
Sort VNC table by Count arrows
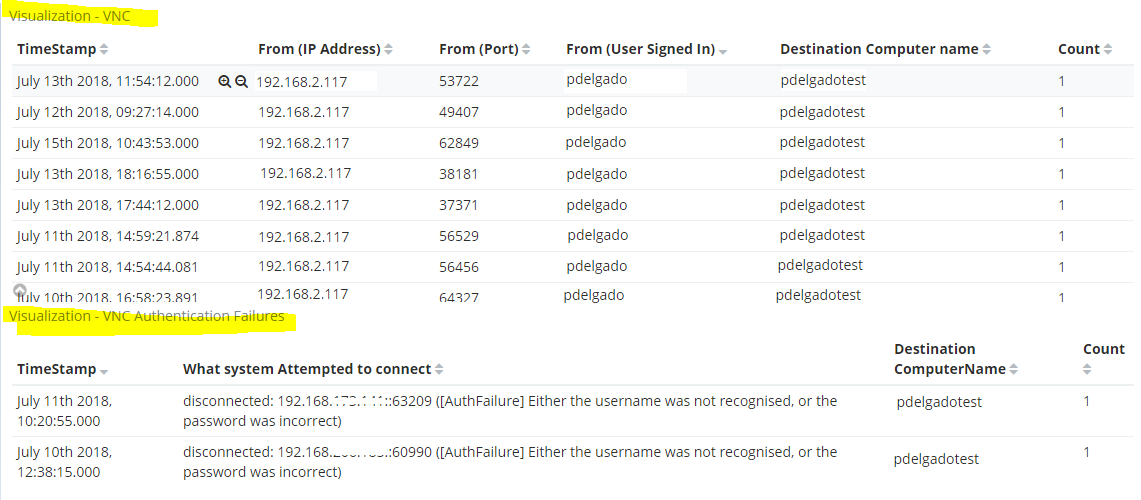tap(1108, 49)
